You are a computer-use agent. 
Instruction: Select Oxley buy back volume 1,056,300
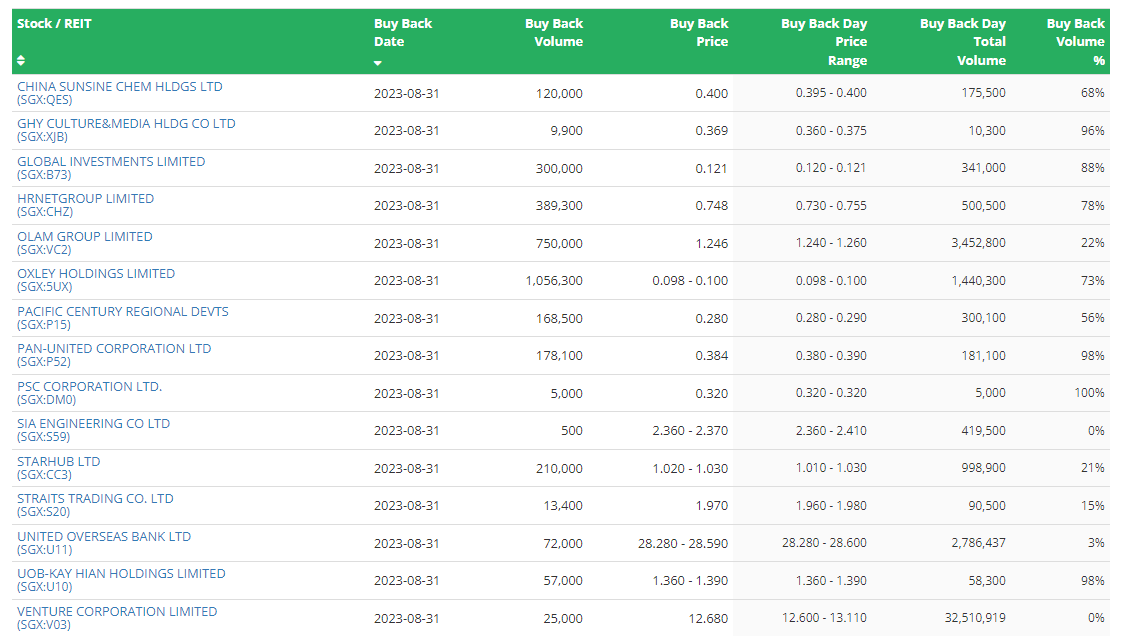click(x=554, y=281)
